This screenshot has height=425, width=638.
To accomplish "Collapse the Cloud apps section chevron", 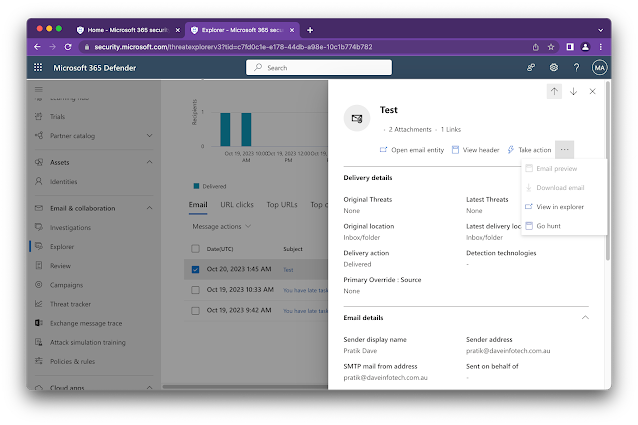I will pyautogui.click(x=149, y=387).
